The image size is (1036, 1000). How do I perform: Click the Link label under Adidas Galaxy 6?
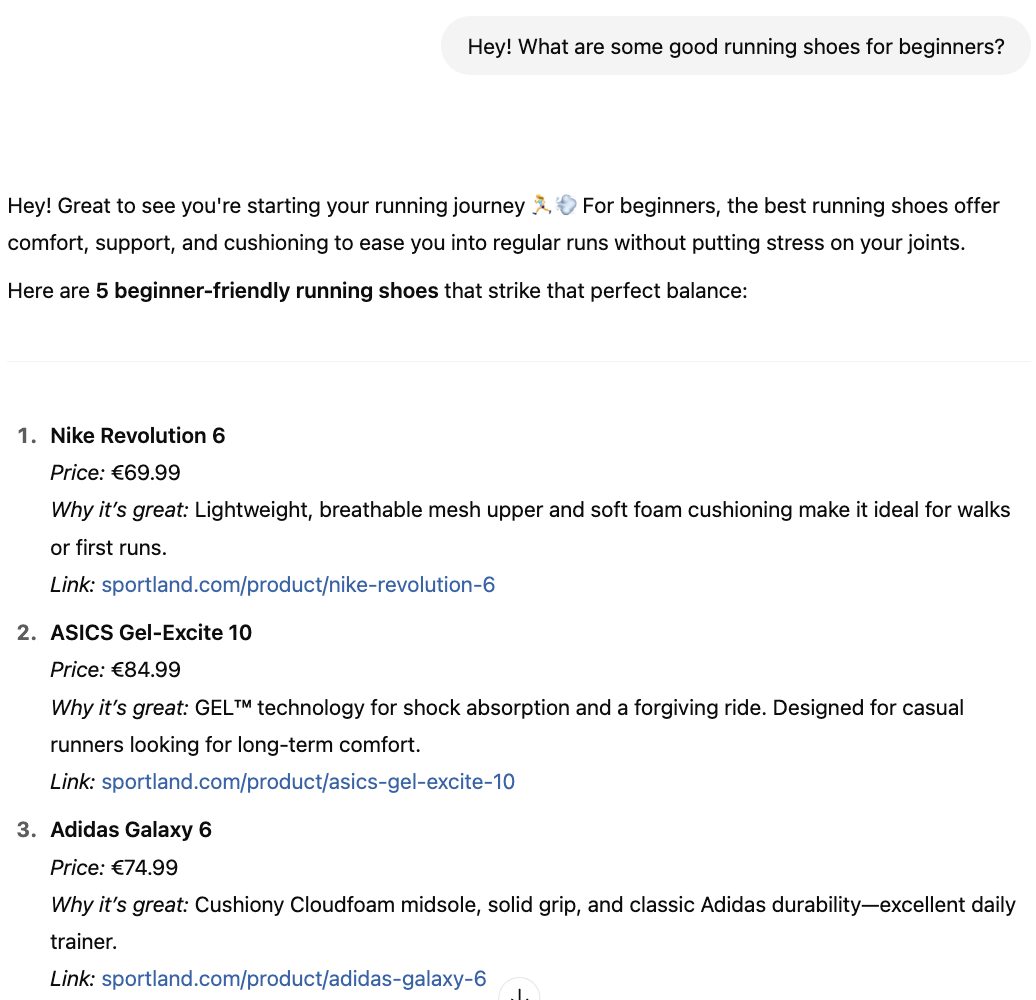73,978
